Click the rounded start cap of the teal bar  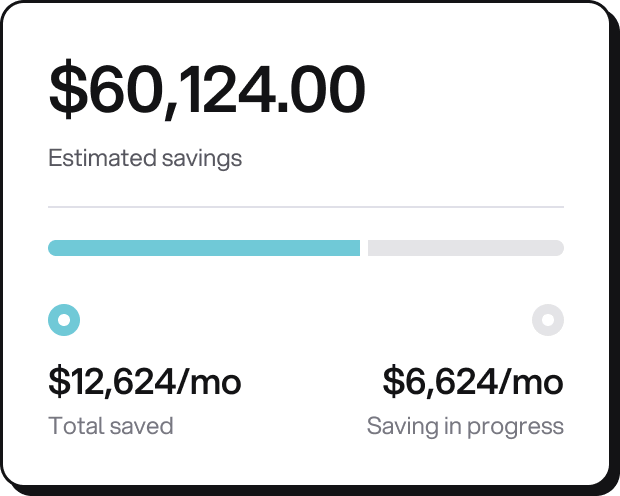54,248
